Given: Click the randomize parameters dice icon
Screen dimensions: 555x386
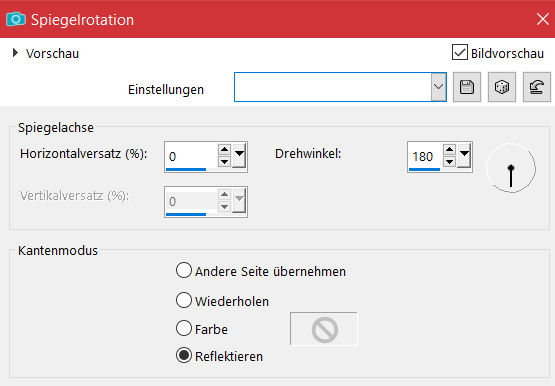Looking at the screenshot, I should [x=502, y=87].
